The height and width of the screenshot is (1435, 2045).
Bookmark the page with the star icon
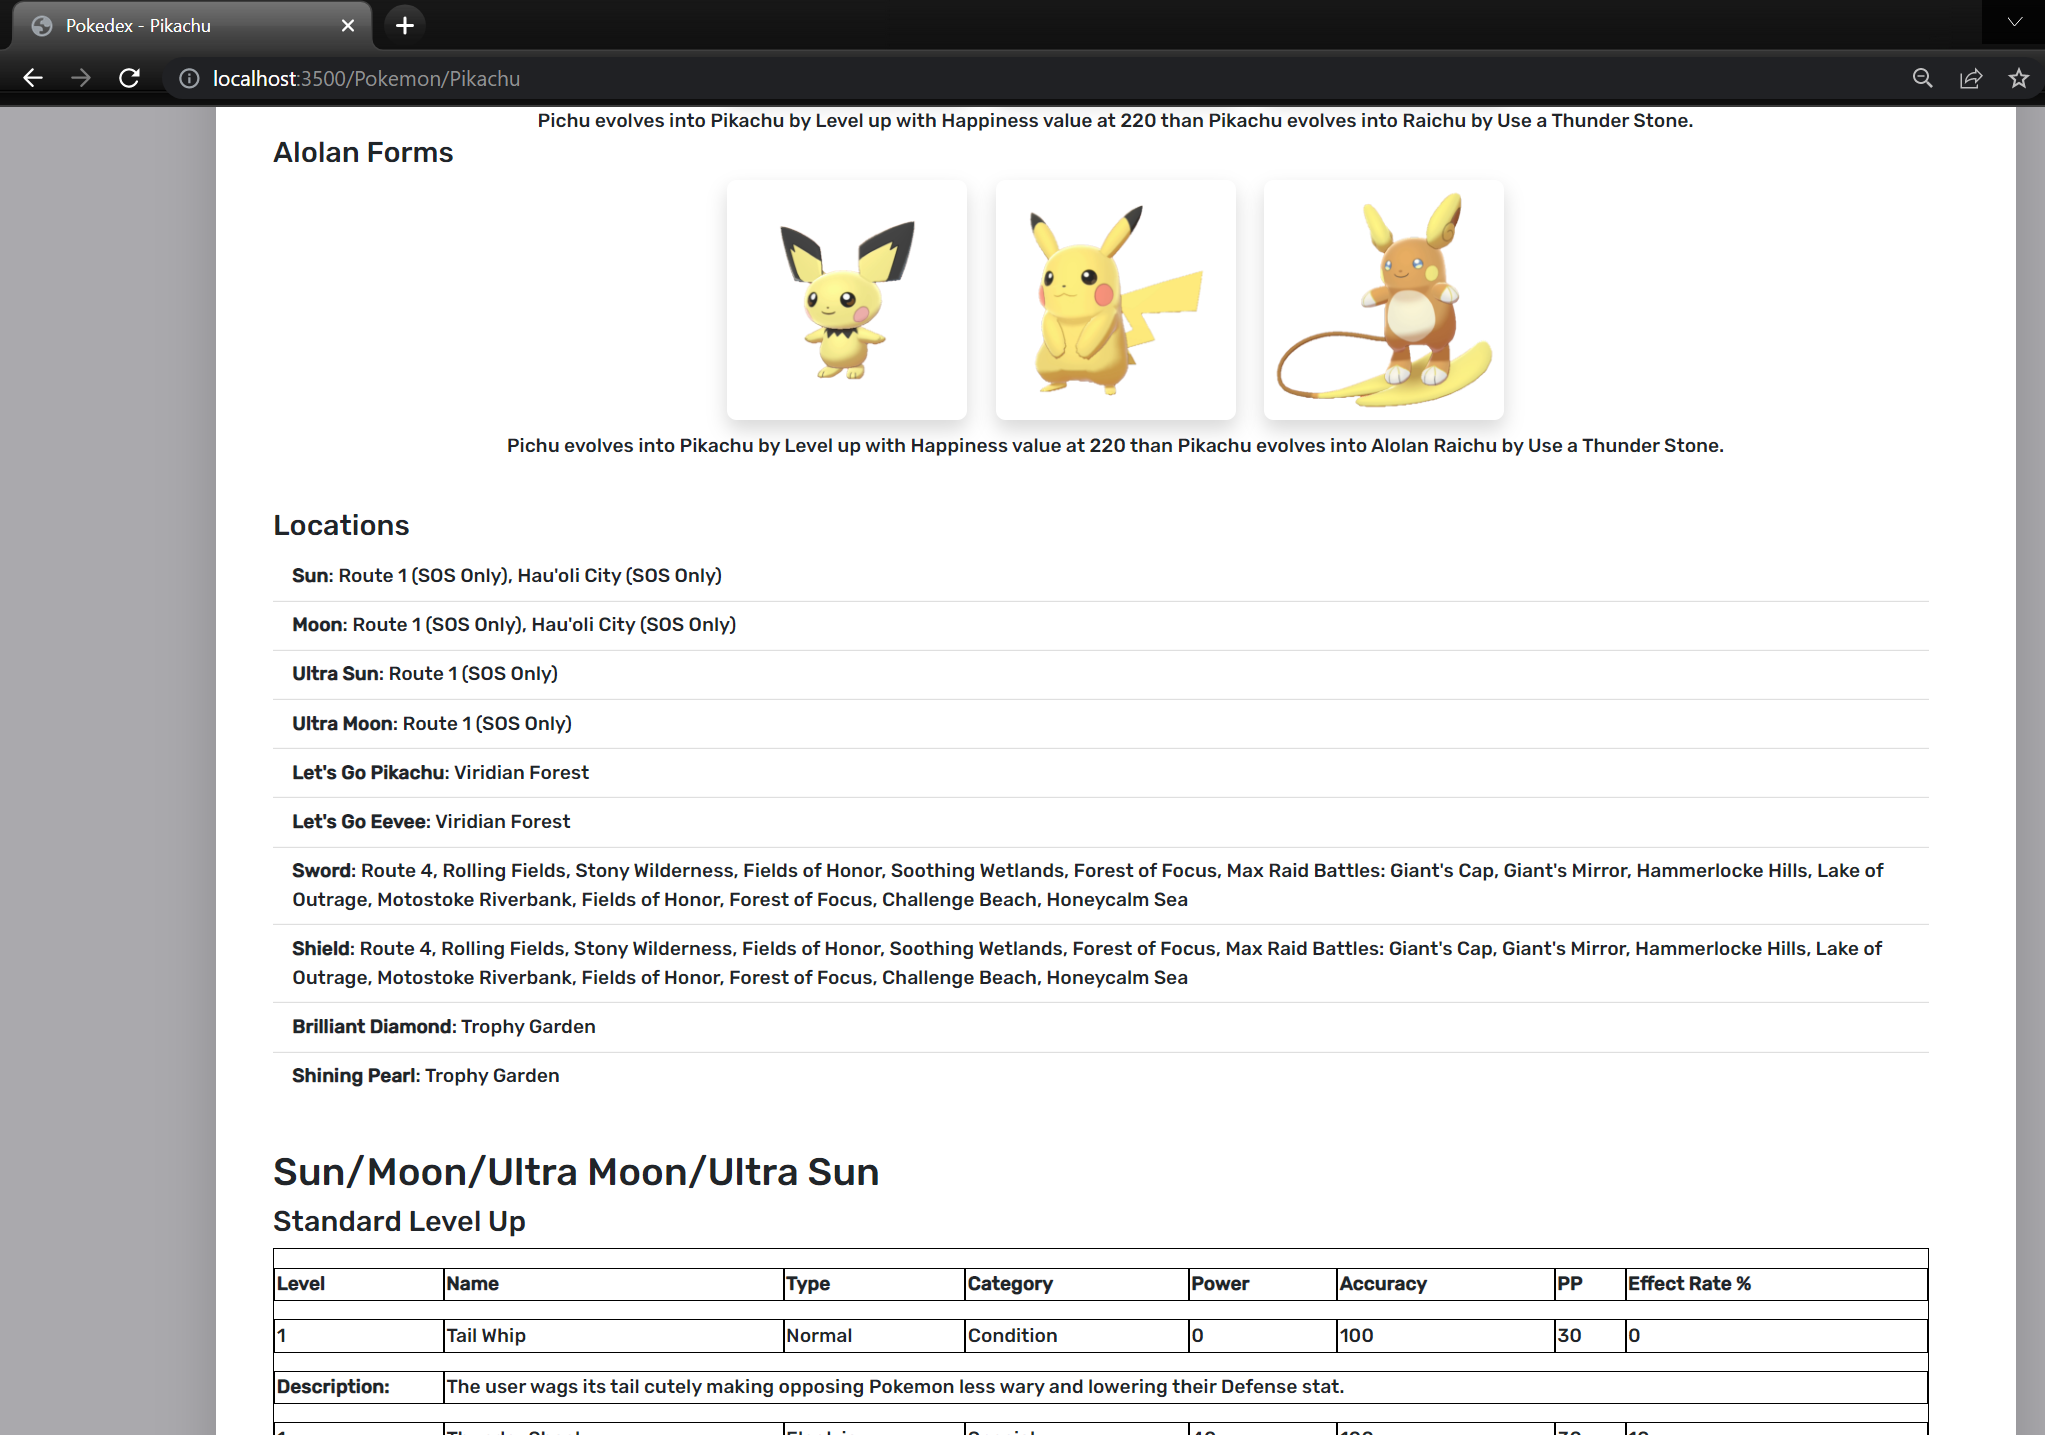tap(2019, 78)
